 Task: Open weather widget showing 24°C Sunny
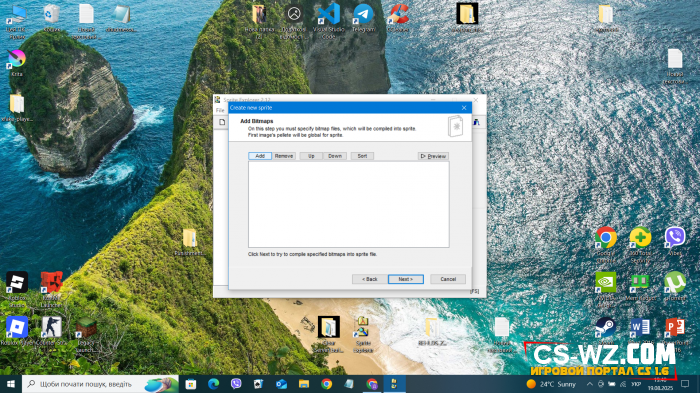coord(551,384)
